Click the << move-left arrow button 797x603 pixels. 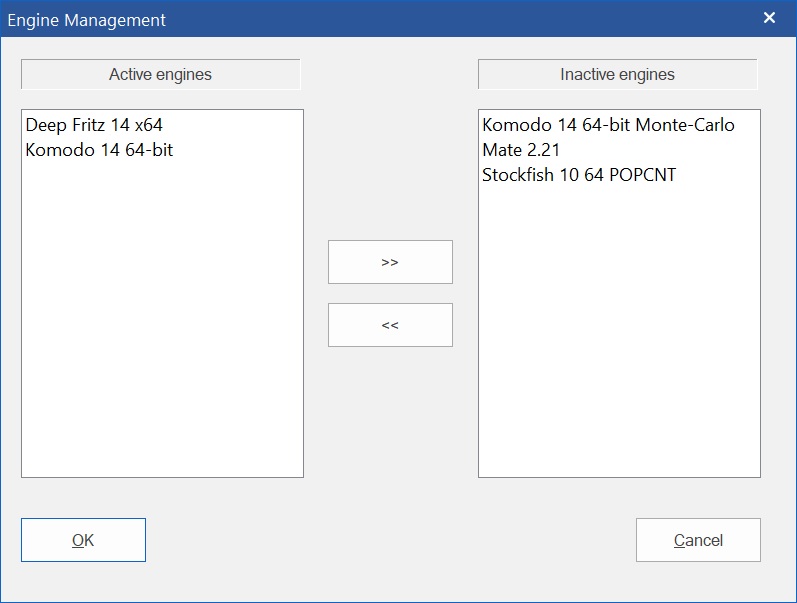click(x=390, y=325)
